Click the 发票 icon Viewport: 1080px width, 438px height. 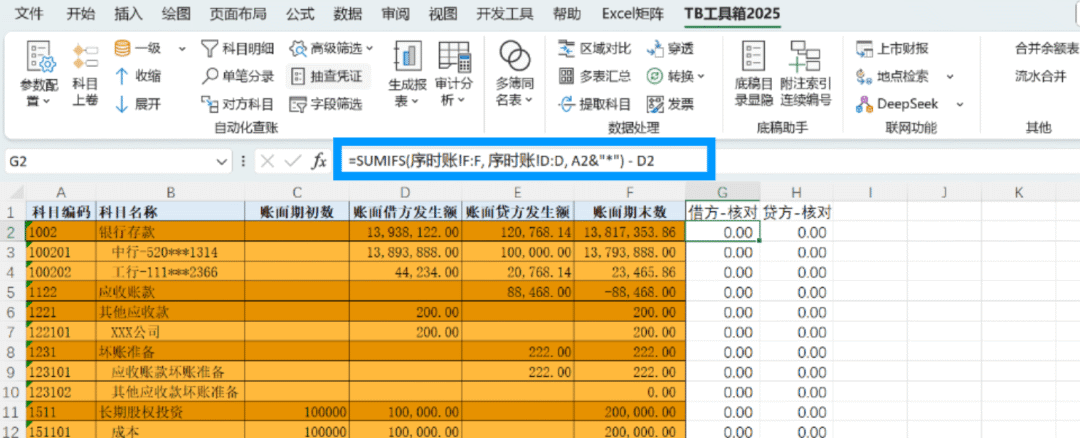tap(654, 104)
